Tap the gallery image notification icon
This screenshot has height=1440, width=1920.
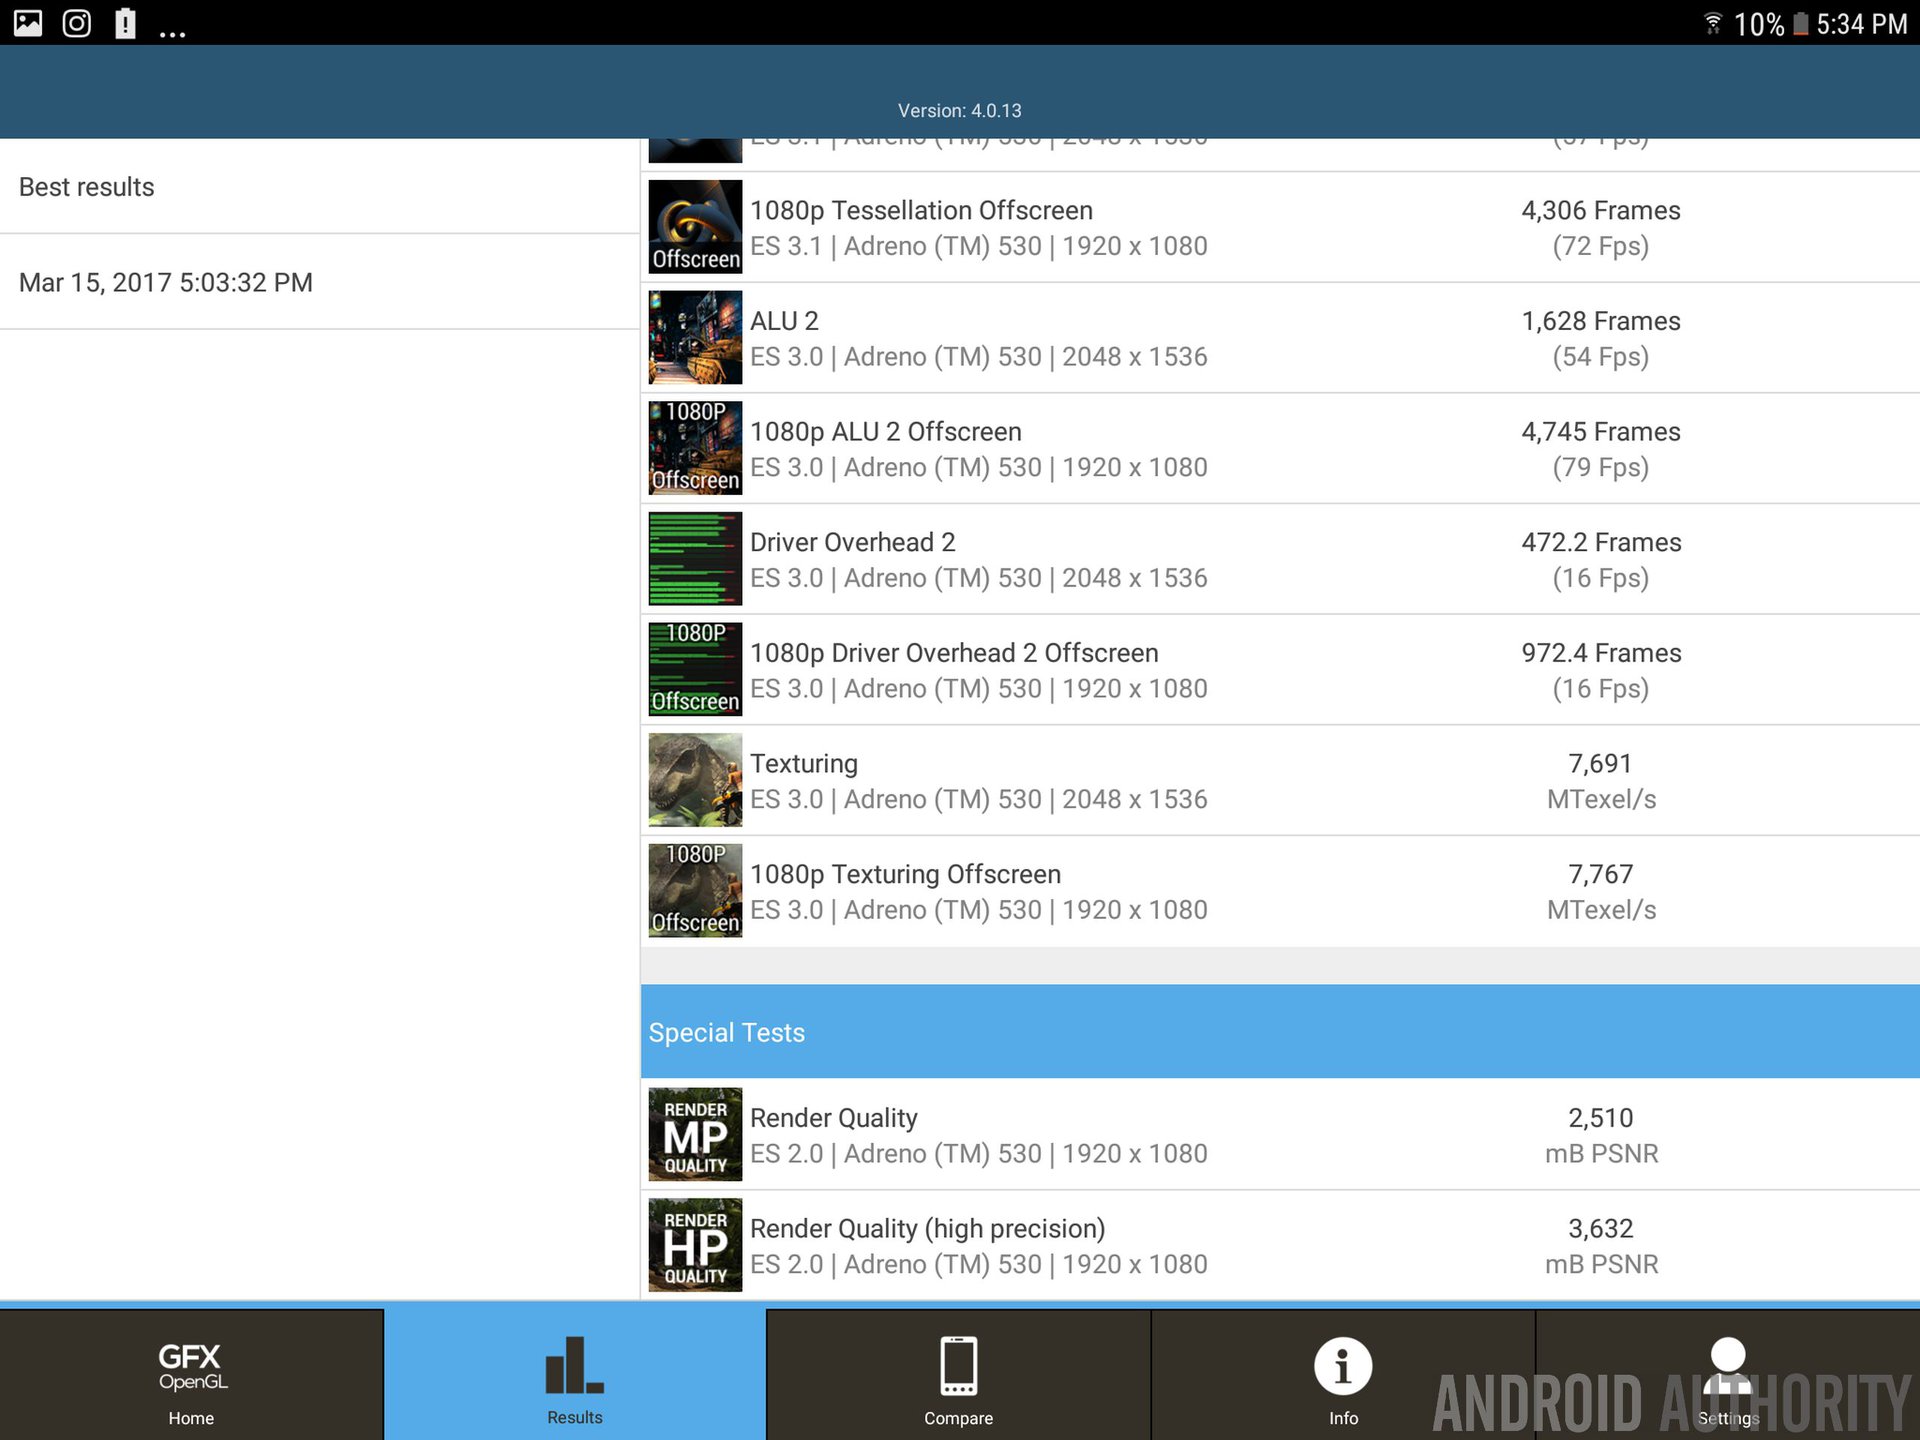pos(28,23)
